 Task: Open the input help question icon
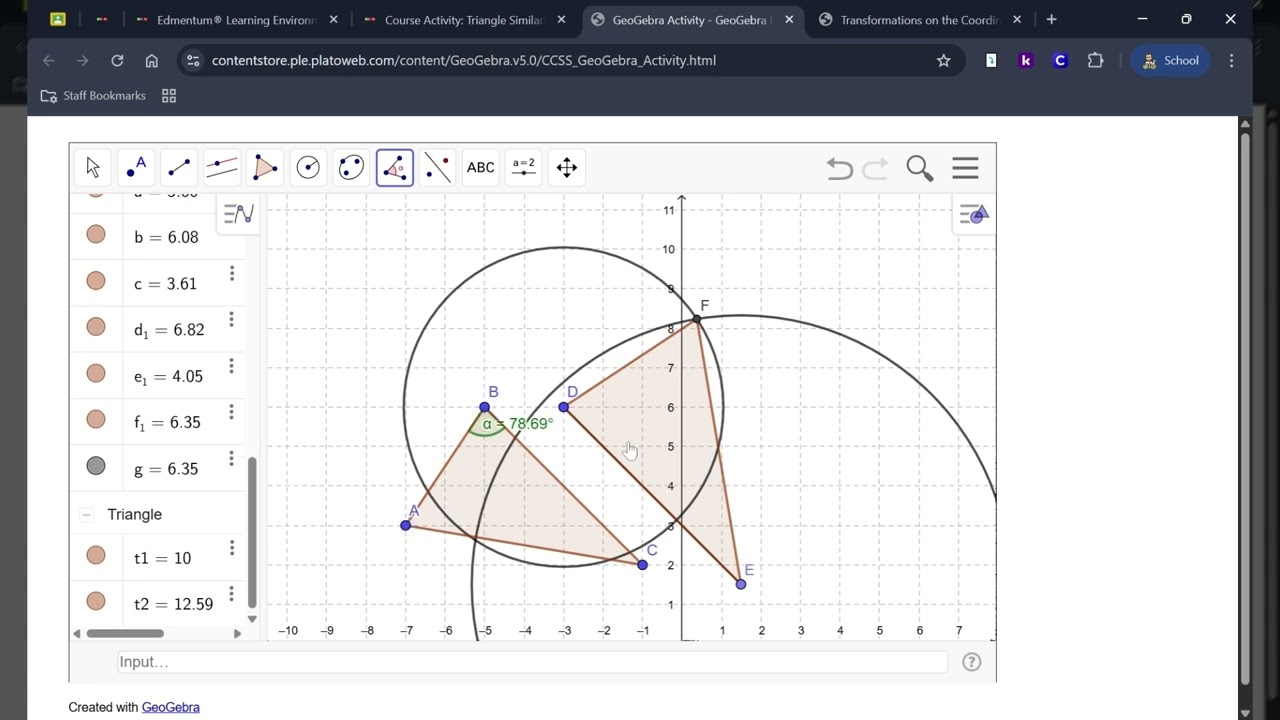point(971,662)
